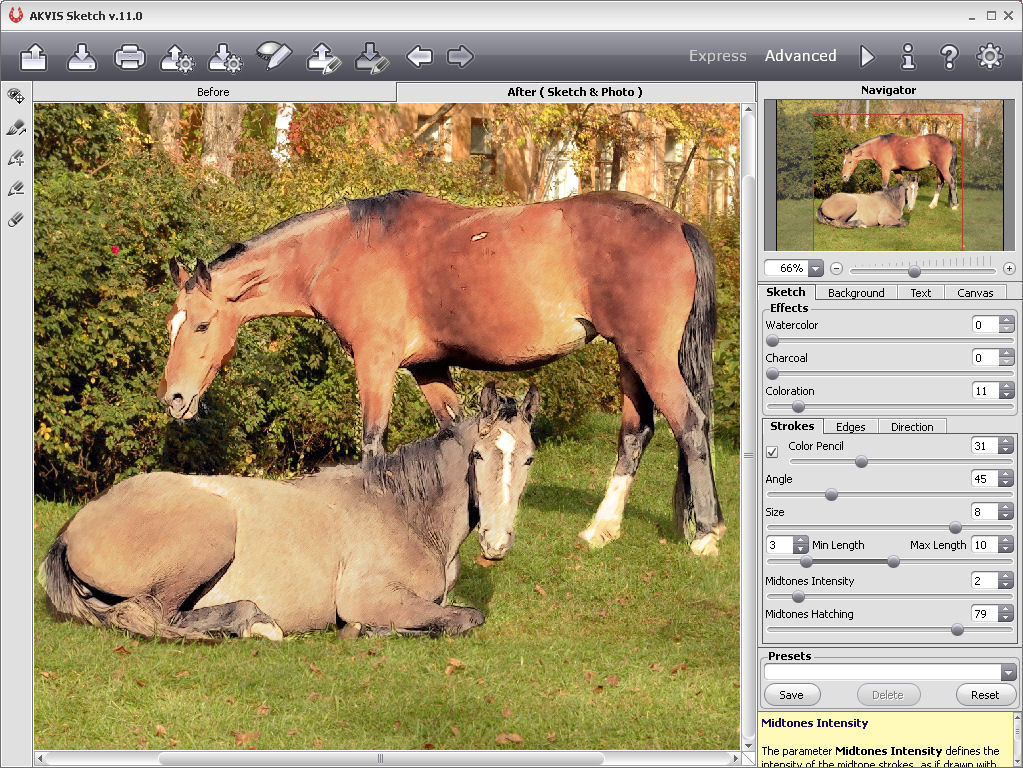The image size is (1023, 768).
Task: Click the Reset button
Action: (x=984, y=695)
